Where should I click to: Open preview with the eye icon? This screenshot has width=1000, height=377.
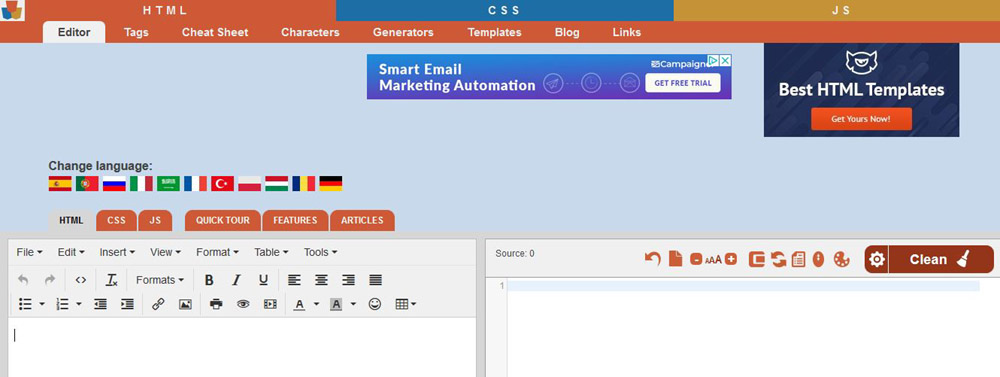point(243,304)
